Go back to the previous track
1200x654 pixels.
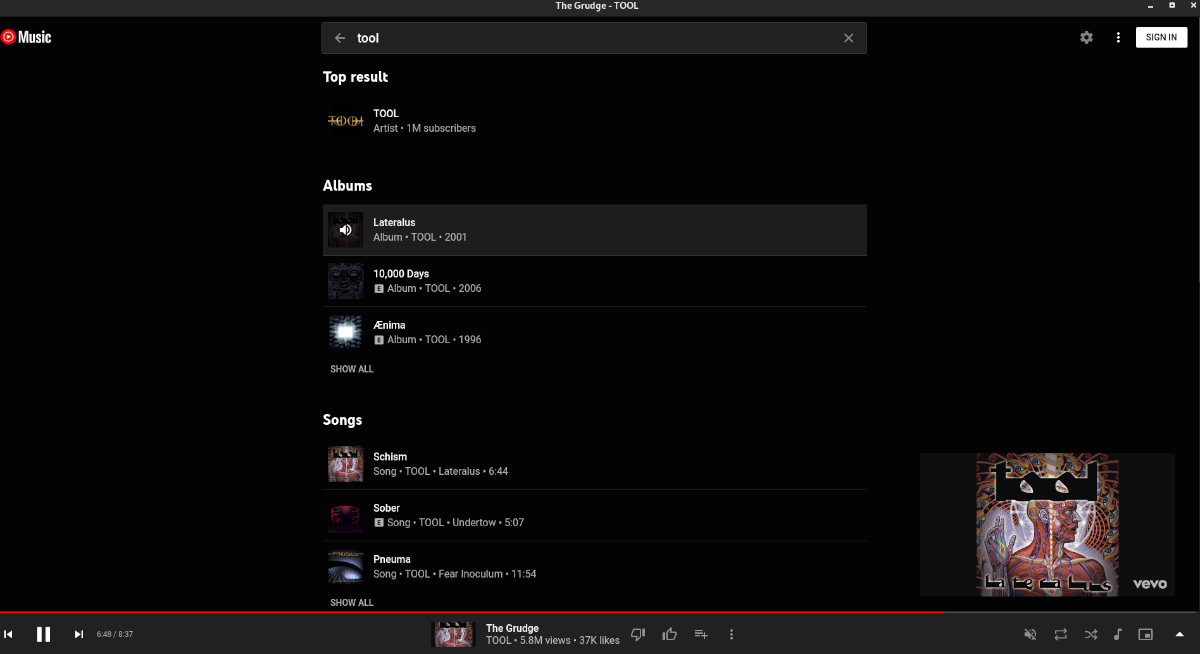(8, 634)
